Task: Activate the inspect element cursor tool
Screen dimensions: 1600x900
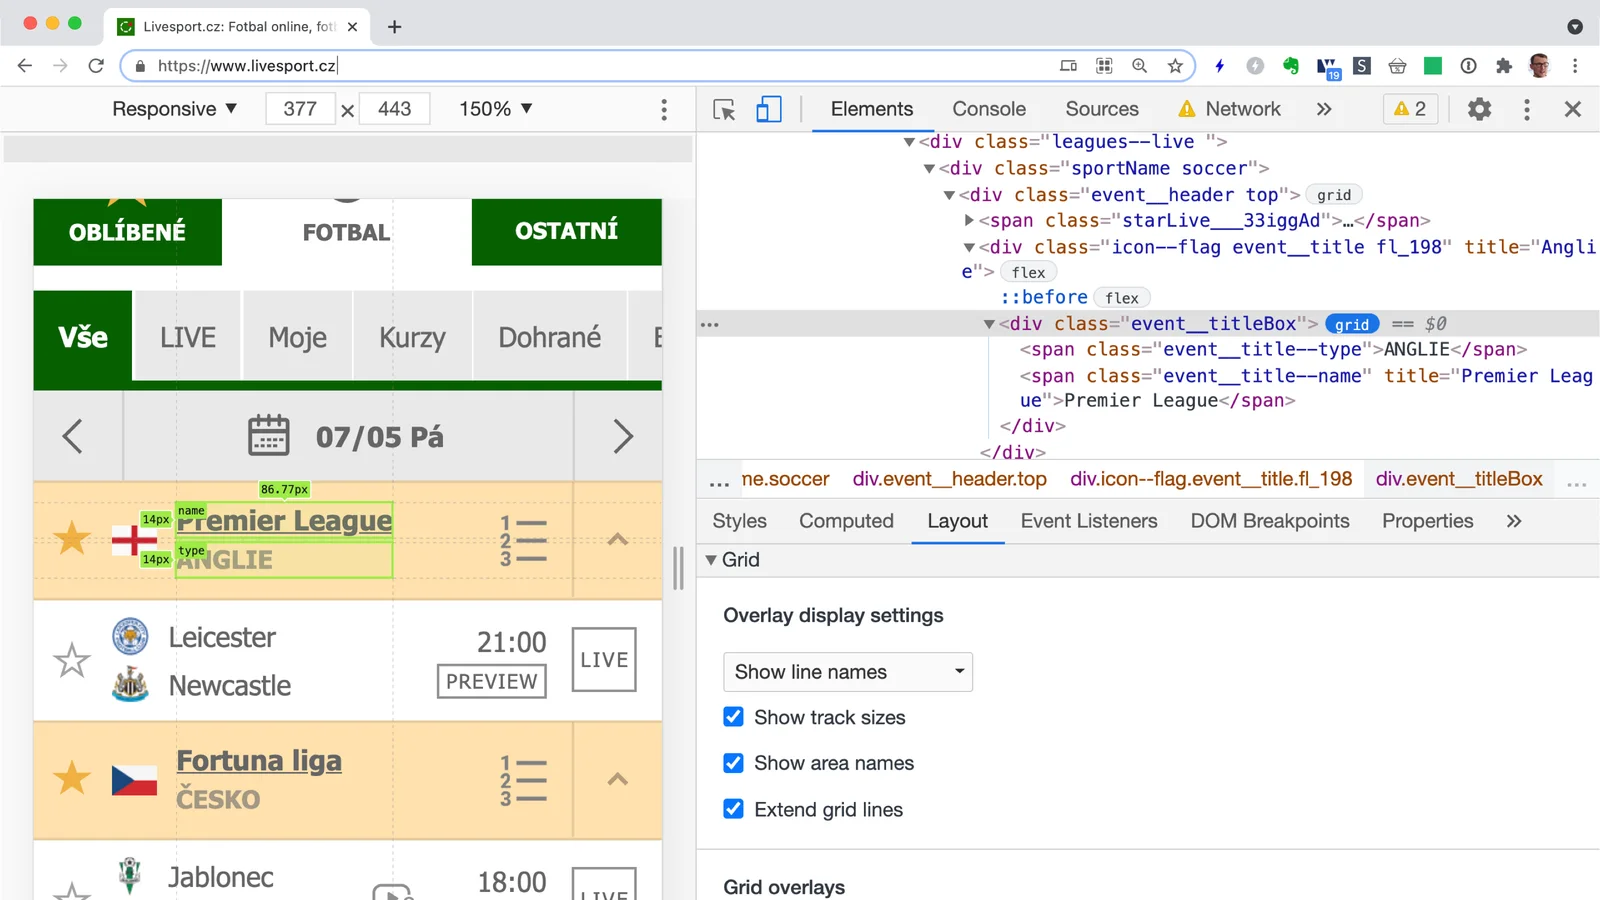Action: [722, 110]
